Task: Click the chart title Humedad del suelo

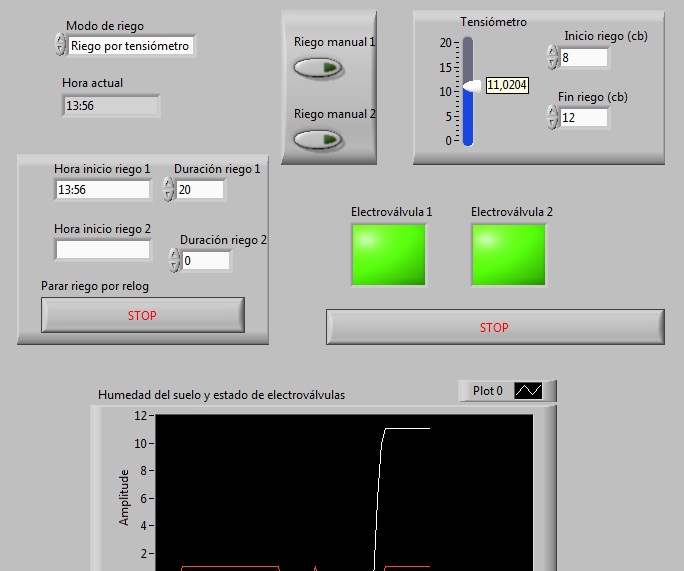Action: tap(222, 395)
